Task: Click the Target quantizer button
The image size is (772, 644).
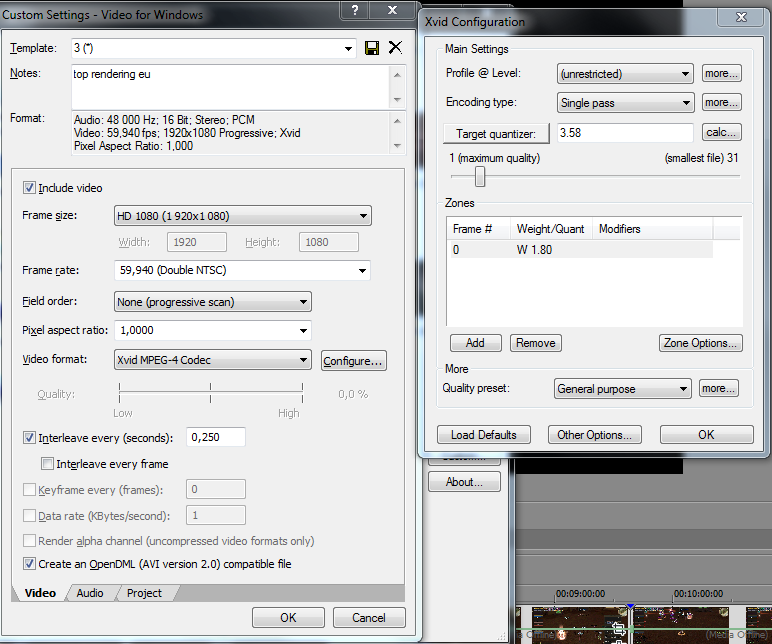Action: click(496, 133)
